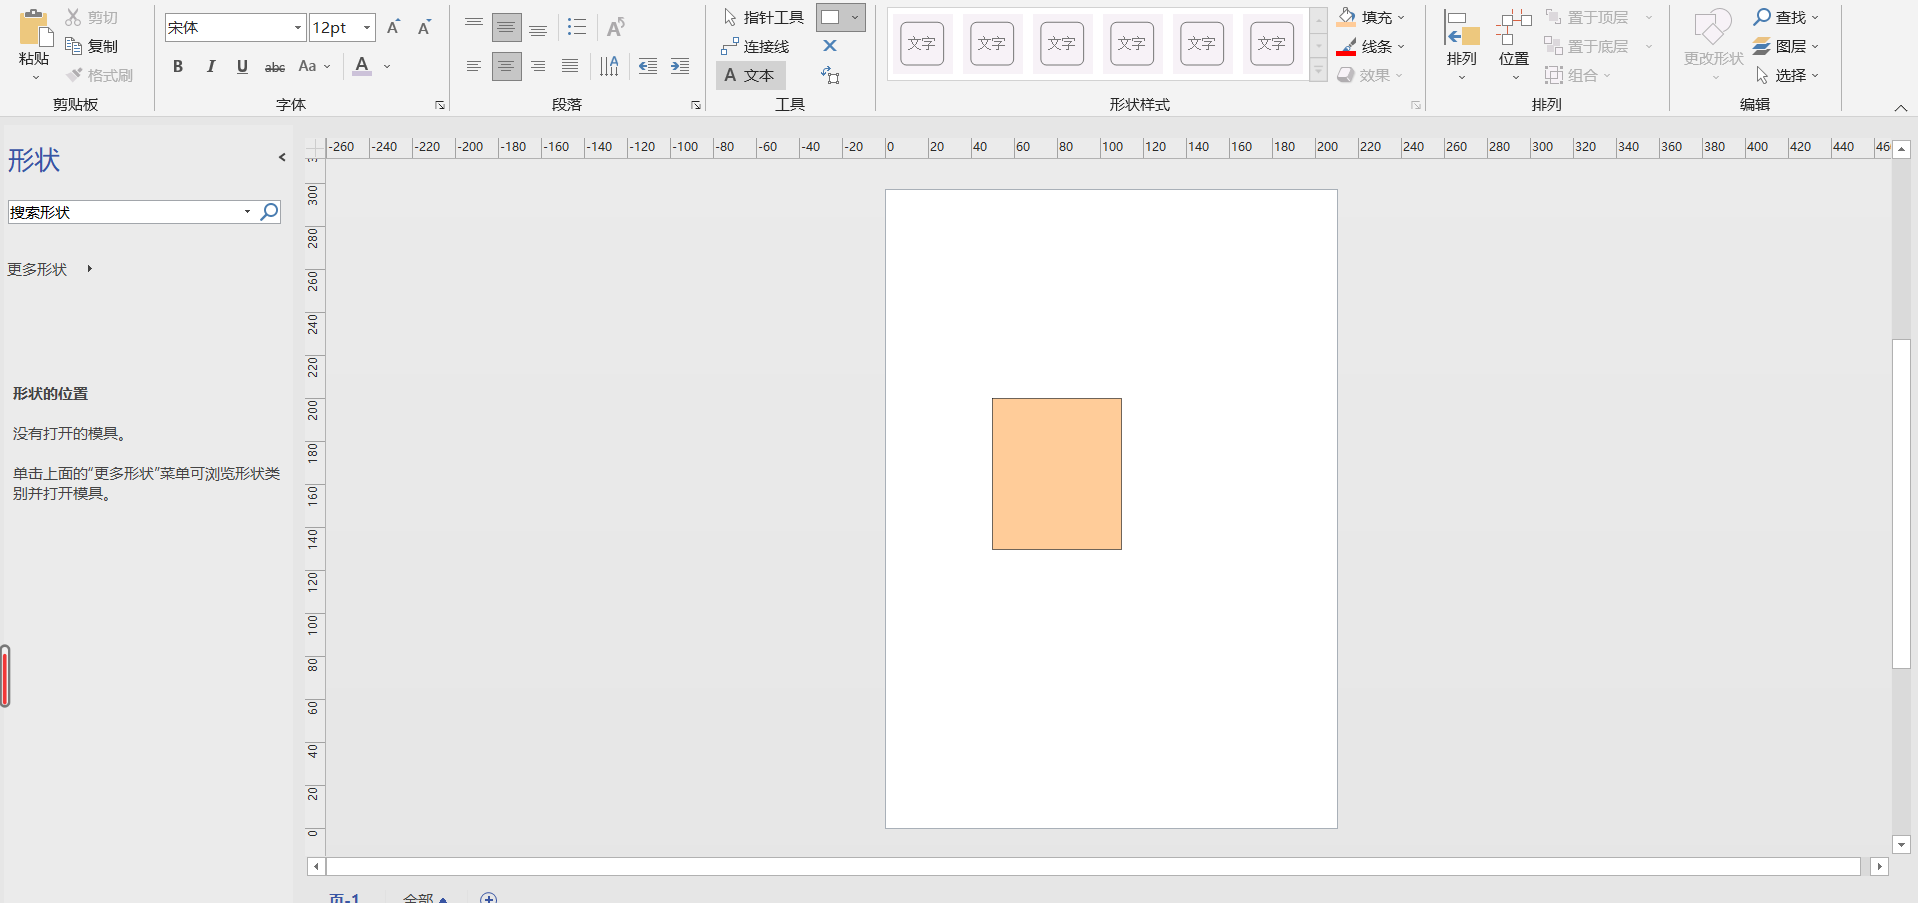Open the More Shapes (更多形状) menu

(50, 269)
